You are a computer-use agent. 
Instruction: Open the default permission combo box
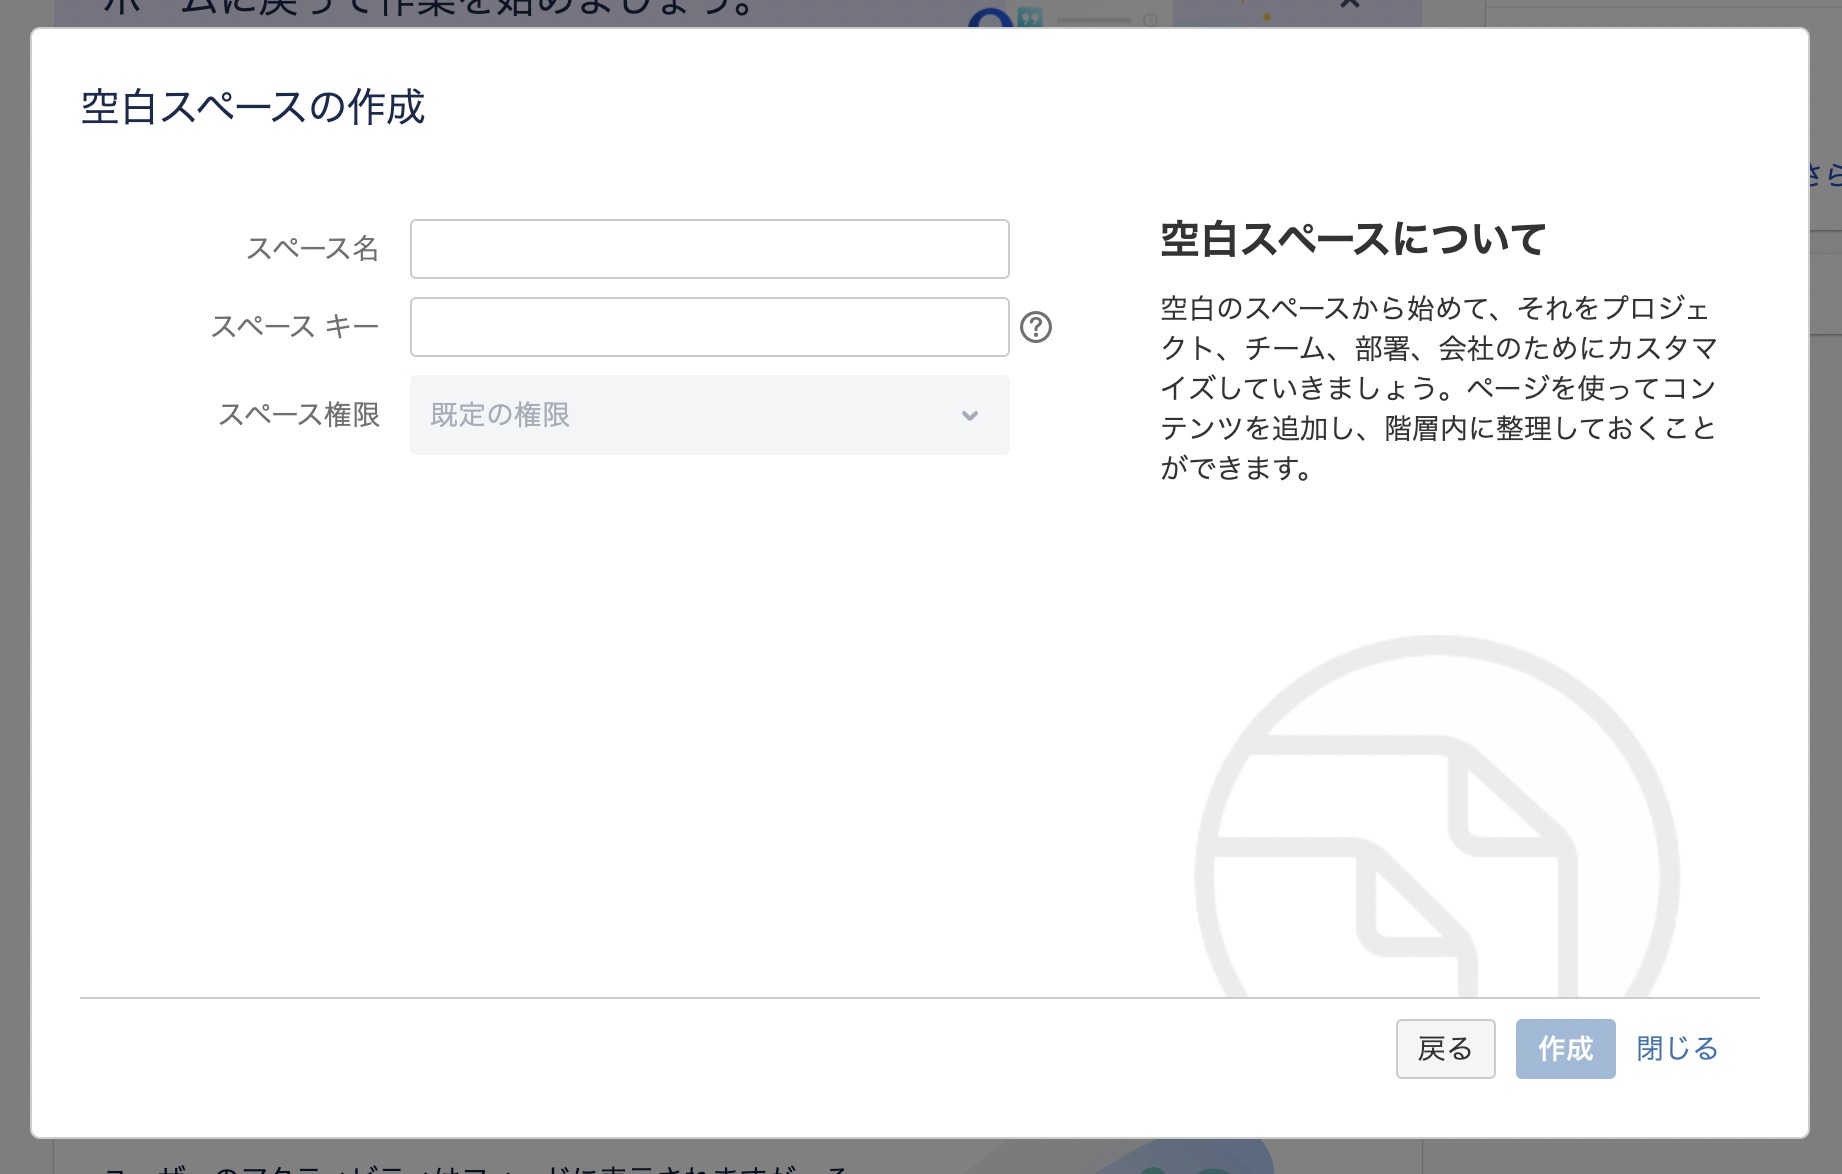click(x=710, y=415)
